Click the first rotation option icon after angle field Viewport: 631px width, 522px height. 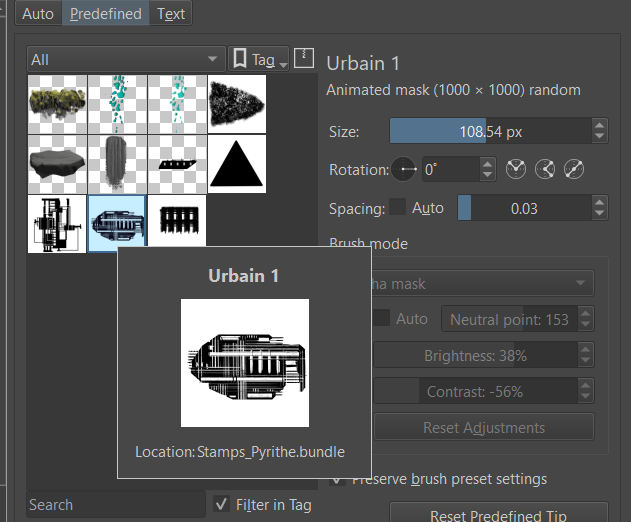[515, 170]
